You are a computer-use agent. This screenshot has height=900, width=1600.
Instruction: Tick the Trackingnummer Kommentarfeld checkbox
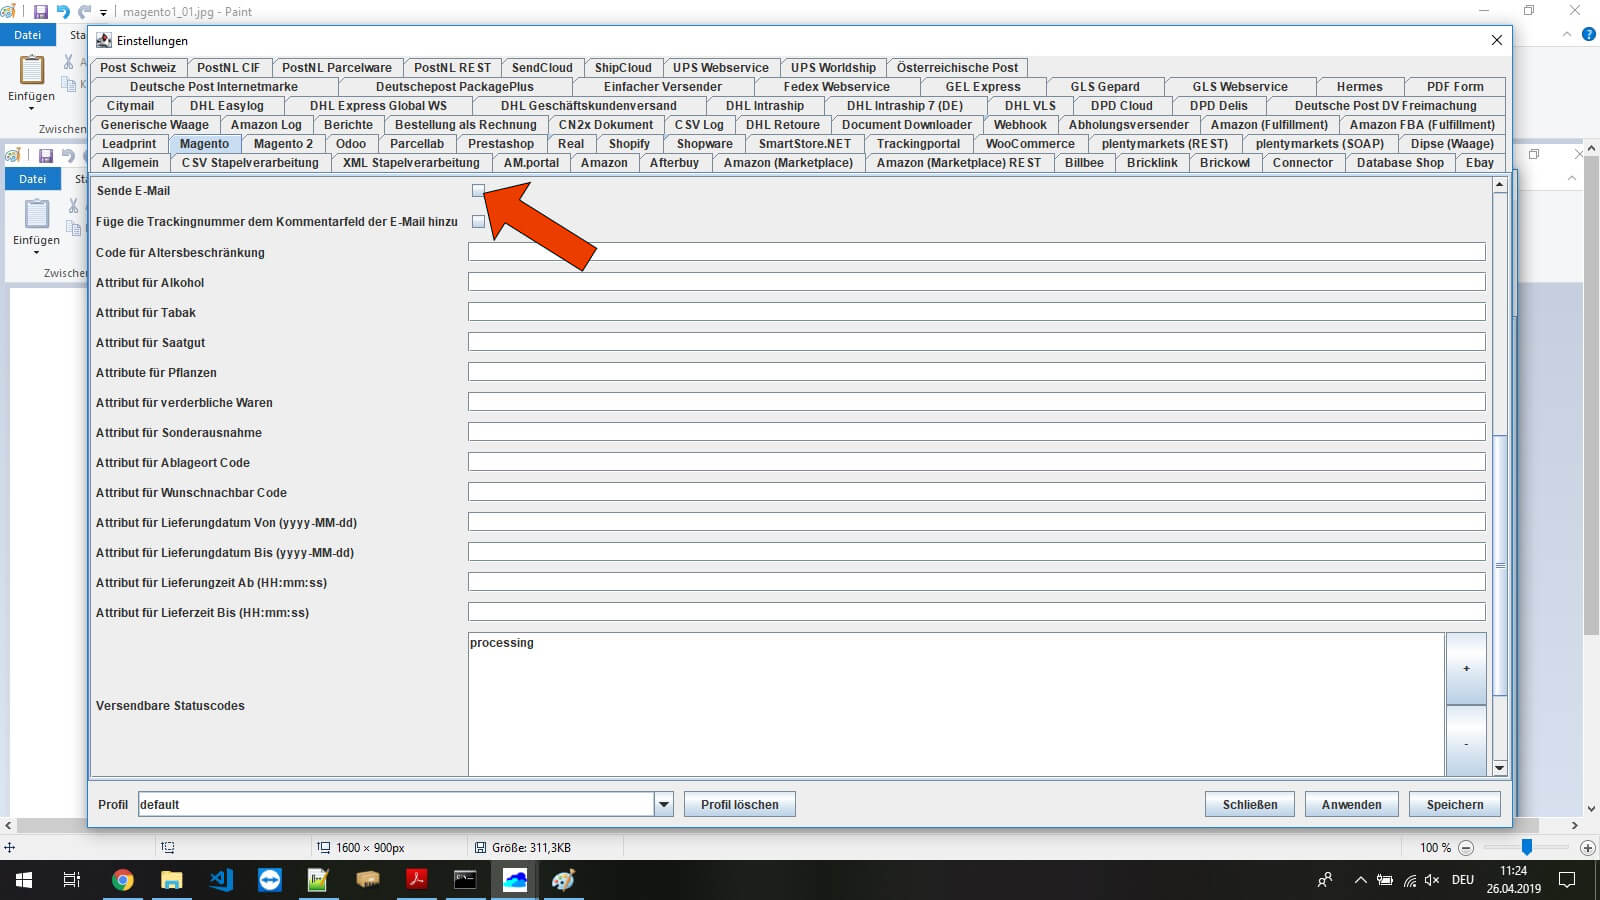478,222
